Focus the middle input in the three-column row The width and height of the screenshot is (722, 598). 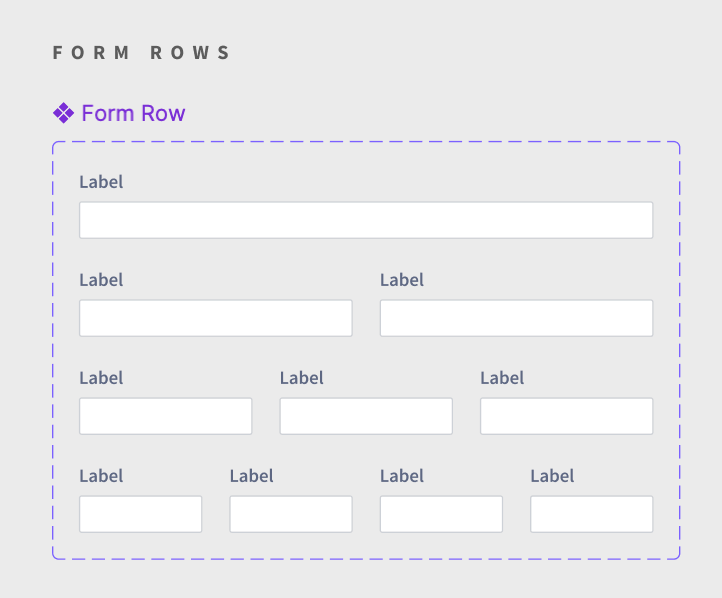366,416
